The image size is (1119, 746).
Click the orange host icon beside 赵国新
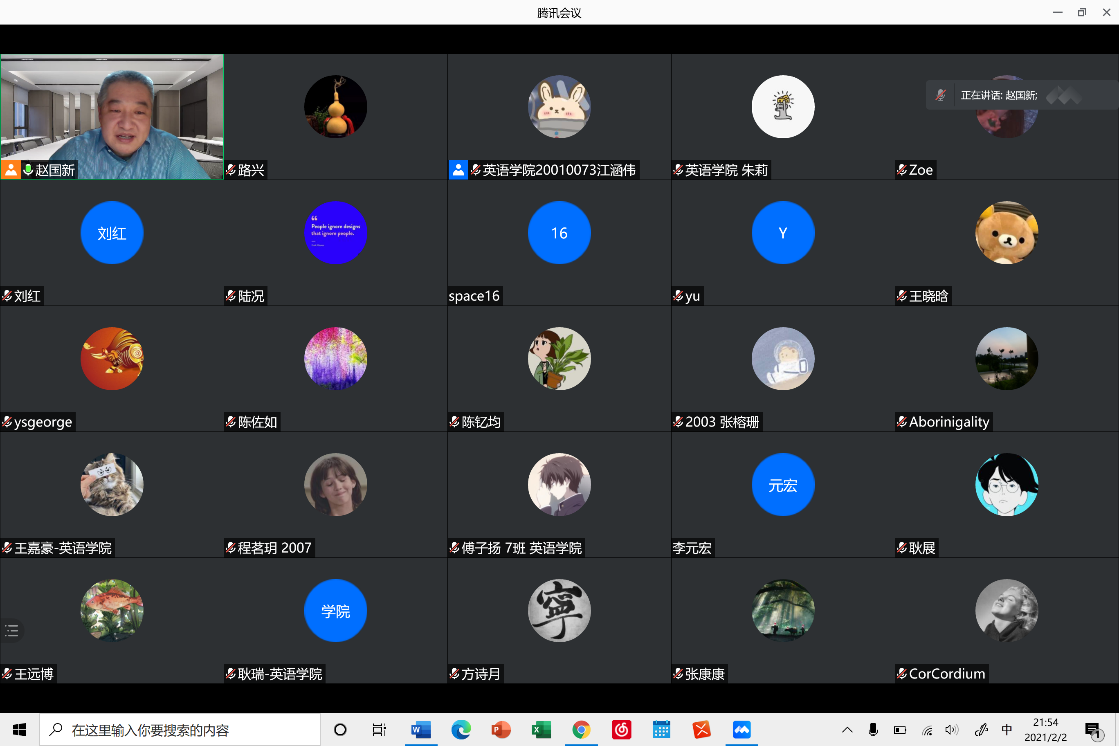tap(11, 170)
